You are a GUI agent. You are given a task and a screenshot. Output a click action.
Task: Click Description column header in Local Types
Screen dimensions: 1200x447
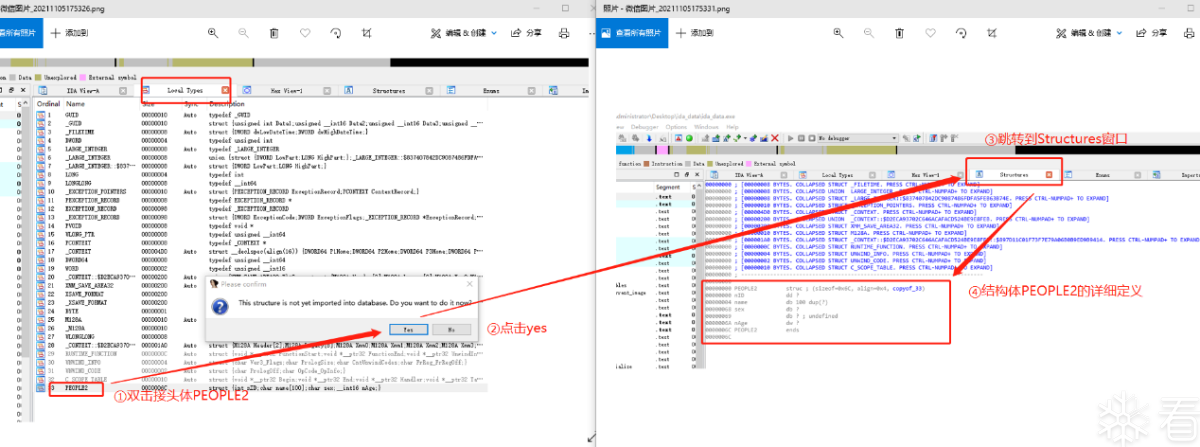[x=226, y=103]
